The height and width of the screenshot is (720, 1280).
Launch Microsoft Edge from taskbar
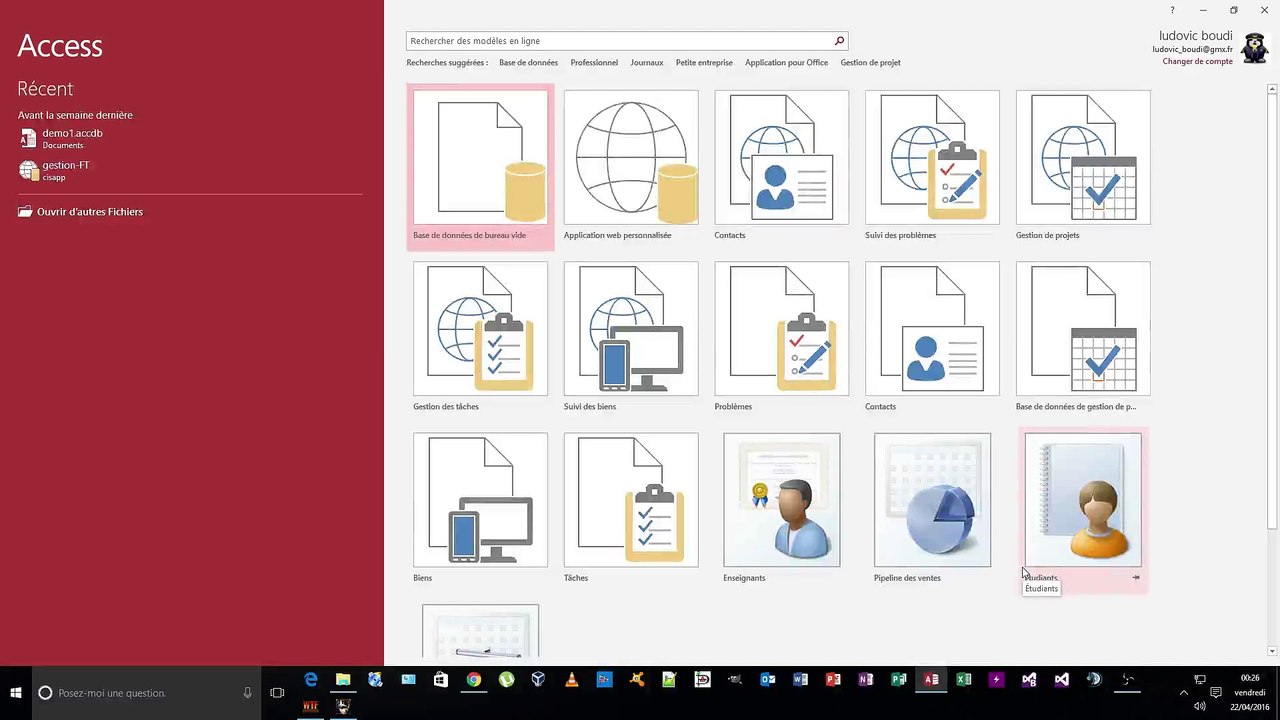tap(311, 680)
